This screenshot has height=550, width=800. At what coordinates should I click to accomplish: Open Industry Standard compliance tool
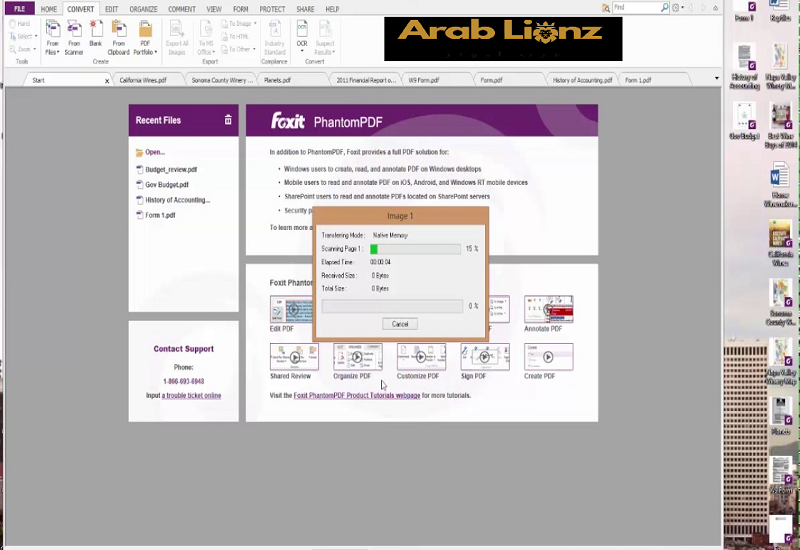[x=274, y=38]
